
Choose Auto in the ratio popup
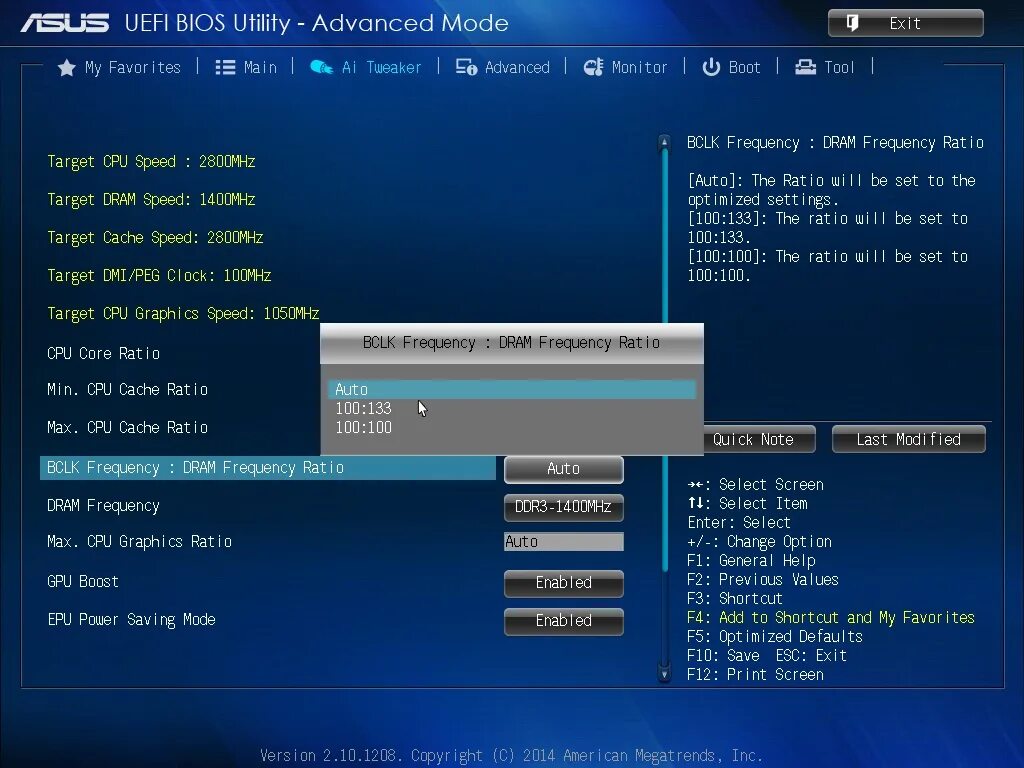[x=512, y=390]
